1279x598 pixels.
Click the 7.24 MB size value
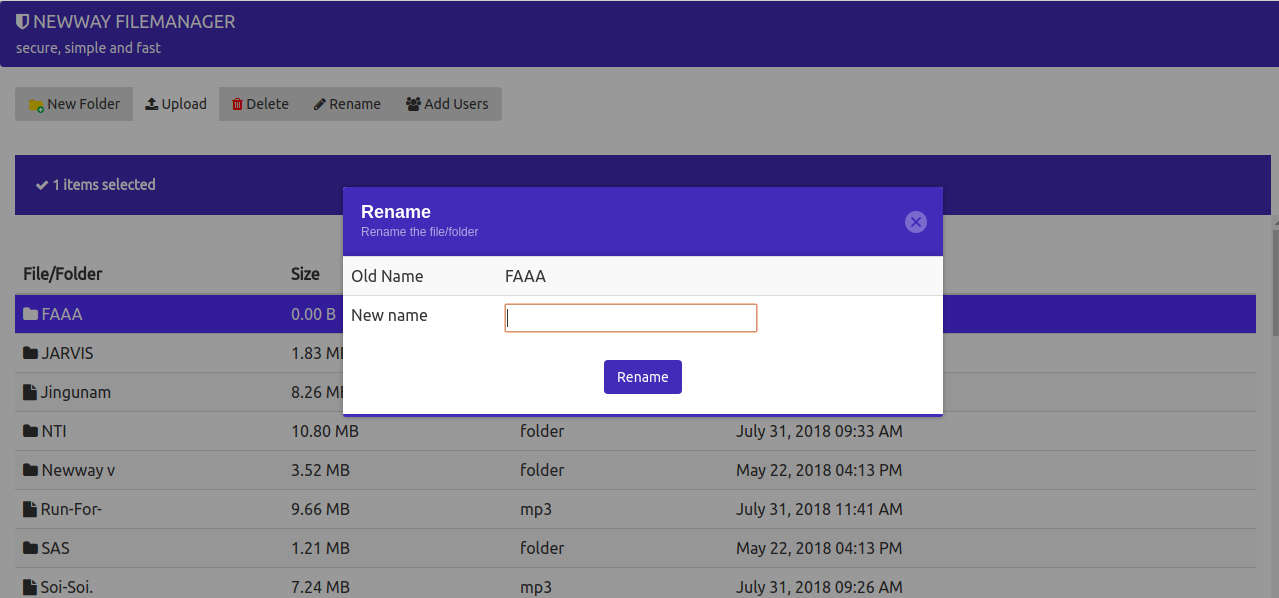click(x=320, y=587)
